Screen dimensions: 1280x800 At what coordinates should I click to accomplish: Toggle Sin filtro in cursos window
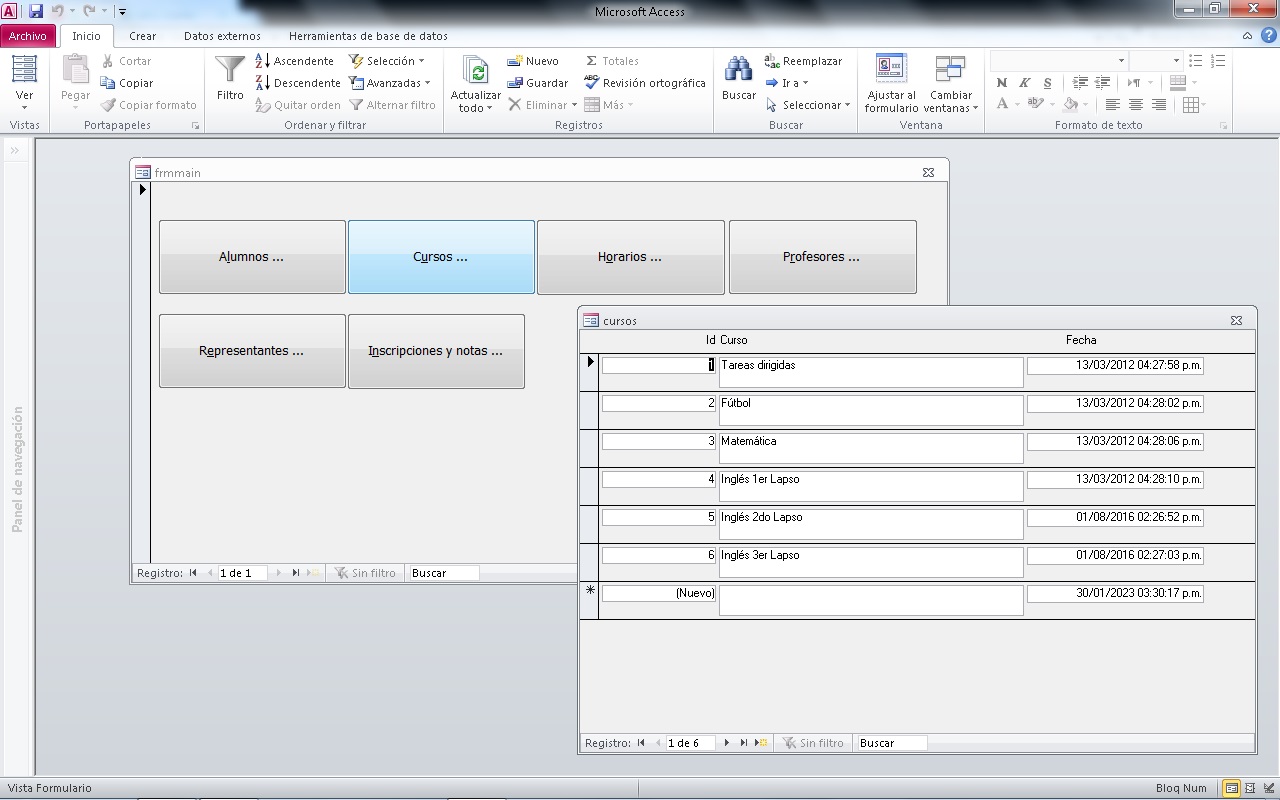(812, 743)
